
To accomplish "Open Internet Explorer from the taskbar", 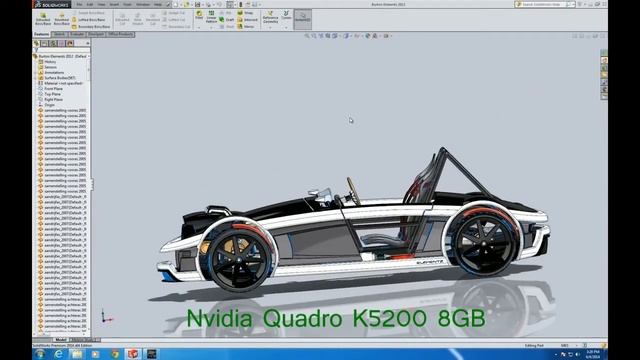I will tap(58, 354).
